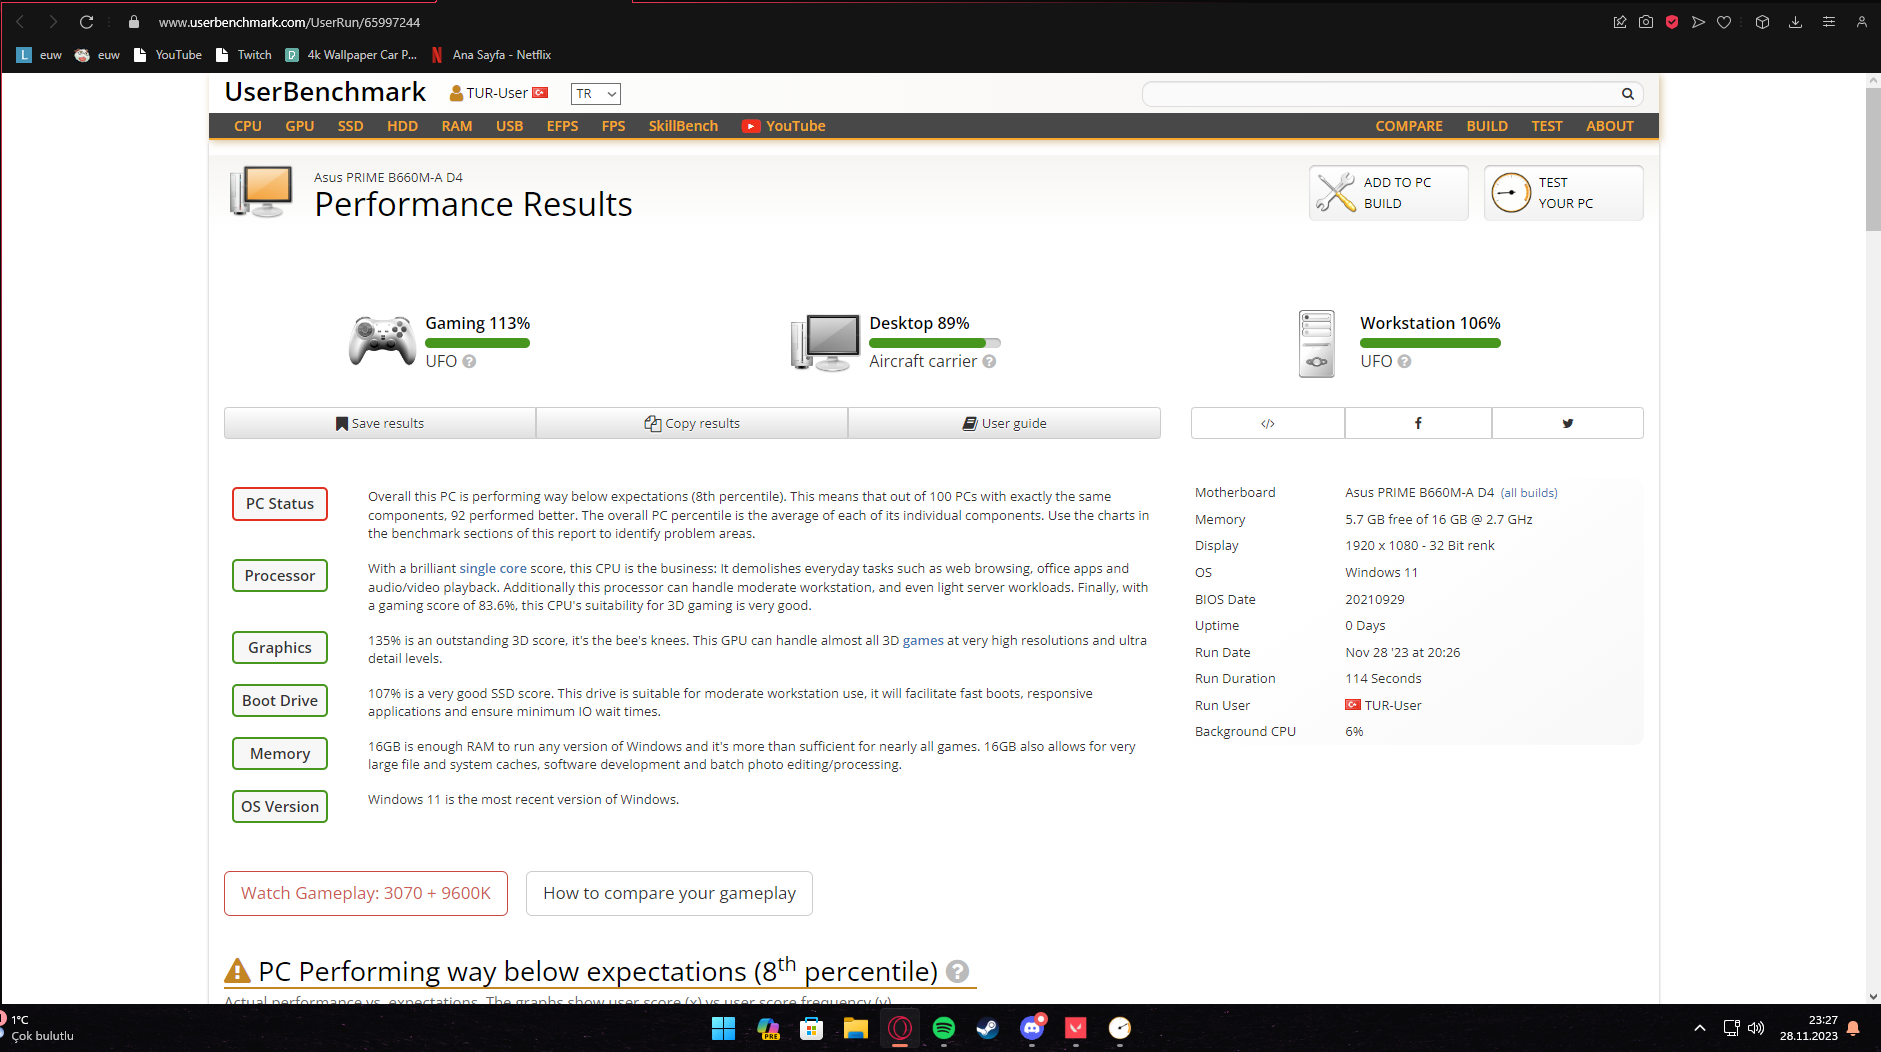Open the User guide button
Screen dimensions: 1881x1052
pos(1004,423)
